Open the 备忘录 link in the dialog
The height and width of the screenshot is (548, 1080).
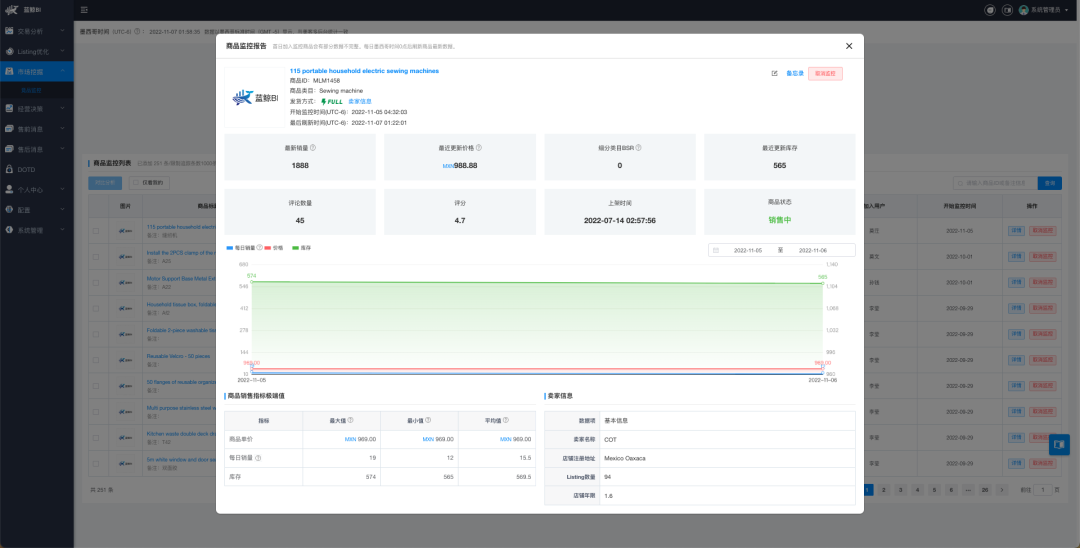(x=795, y=73)
